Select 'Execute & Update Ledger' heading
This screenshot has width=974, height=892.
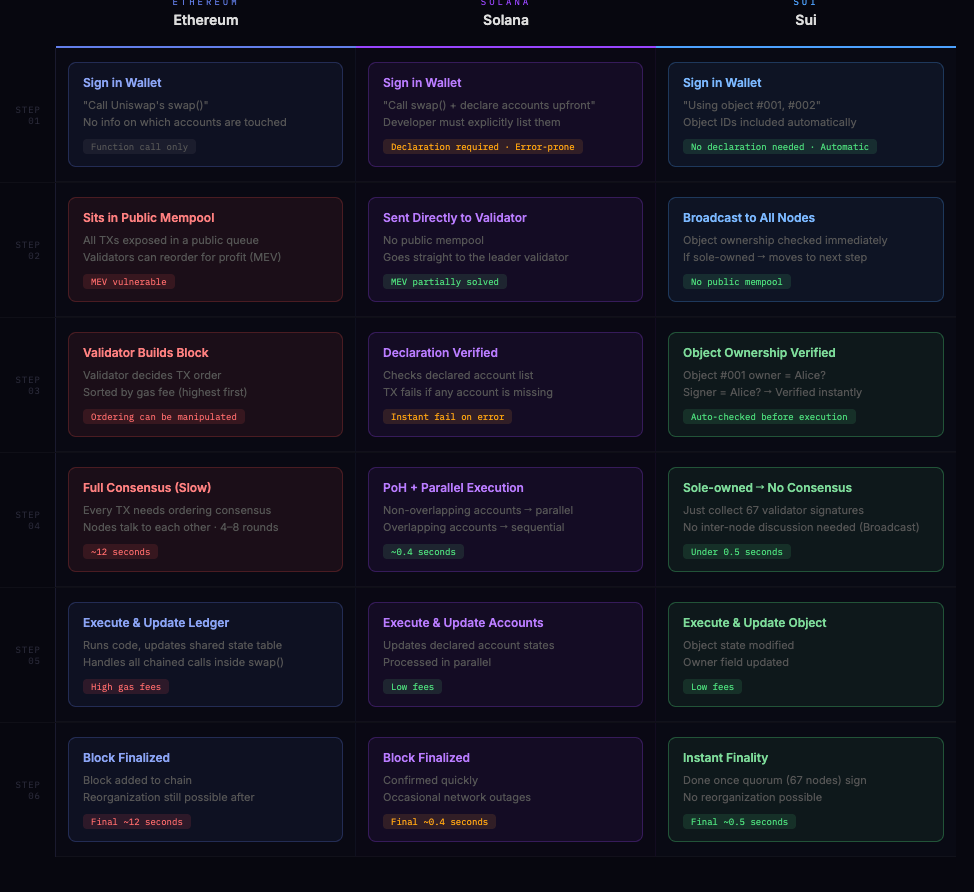[x=156, y=622]
